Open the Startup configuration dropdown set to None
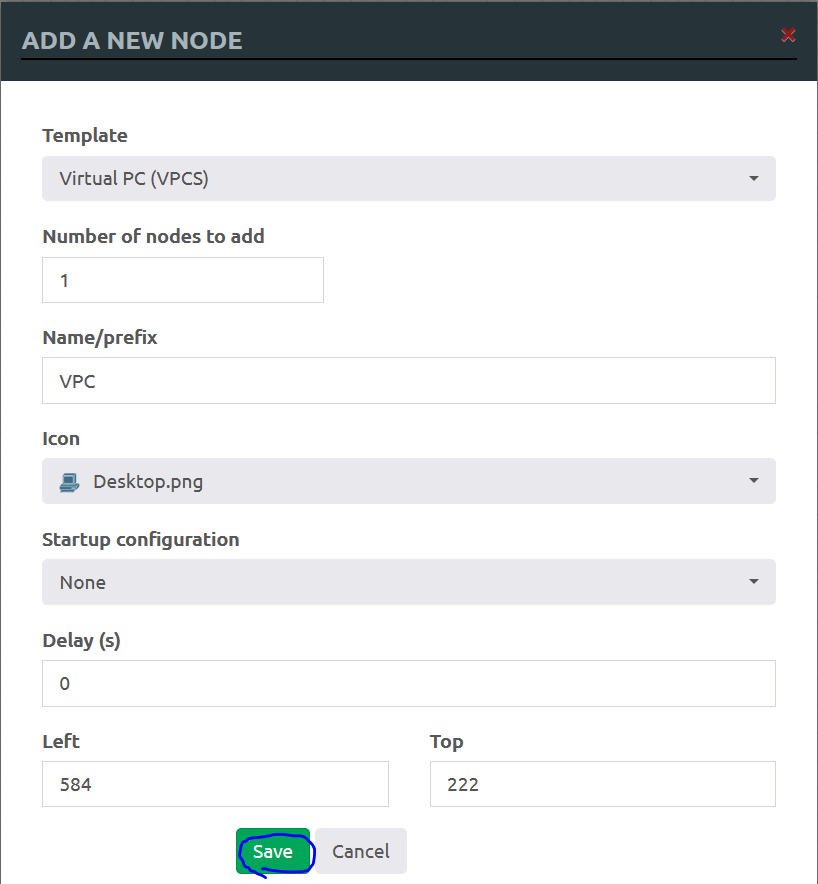 [x=409, y=582]
